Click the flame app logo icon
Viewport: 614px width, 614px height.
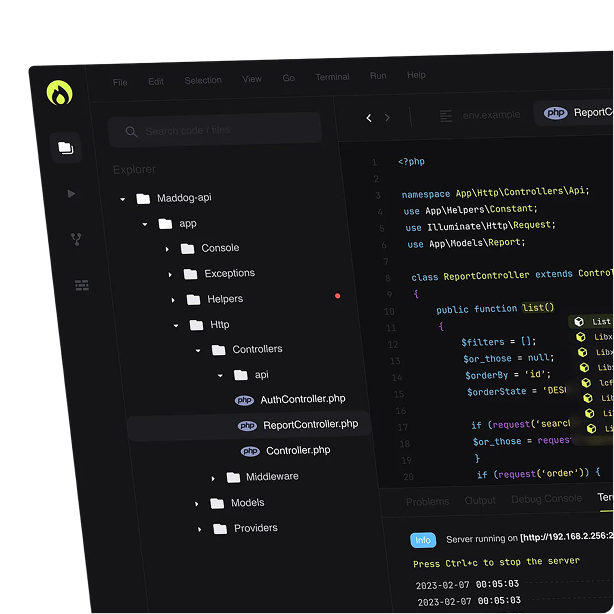(x=60, y=94)
